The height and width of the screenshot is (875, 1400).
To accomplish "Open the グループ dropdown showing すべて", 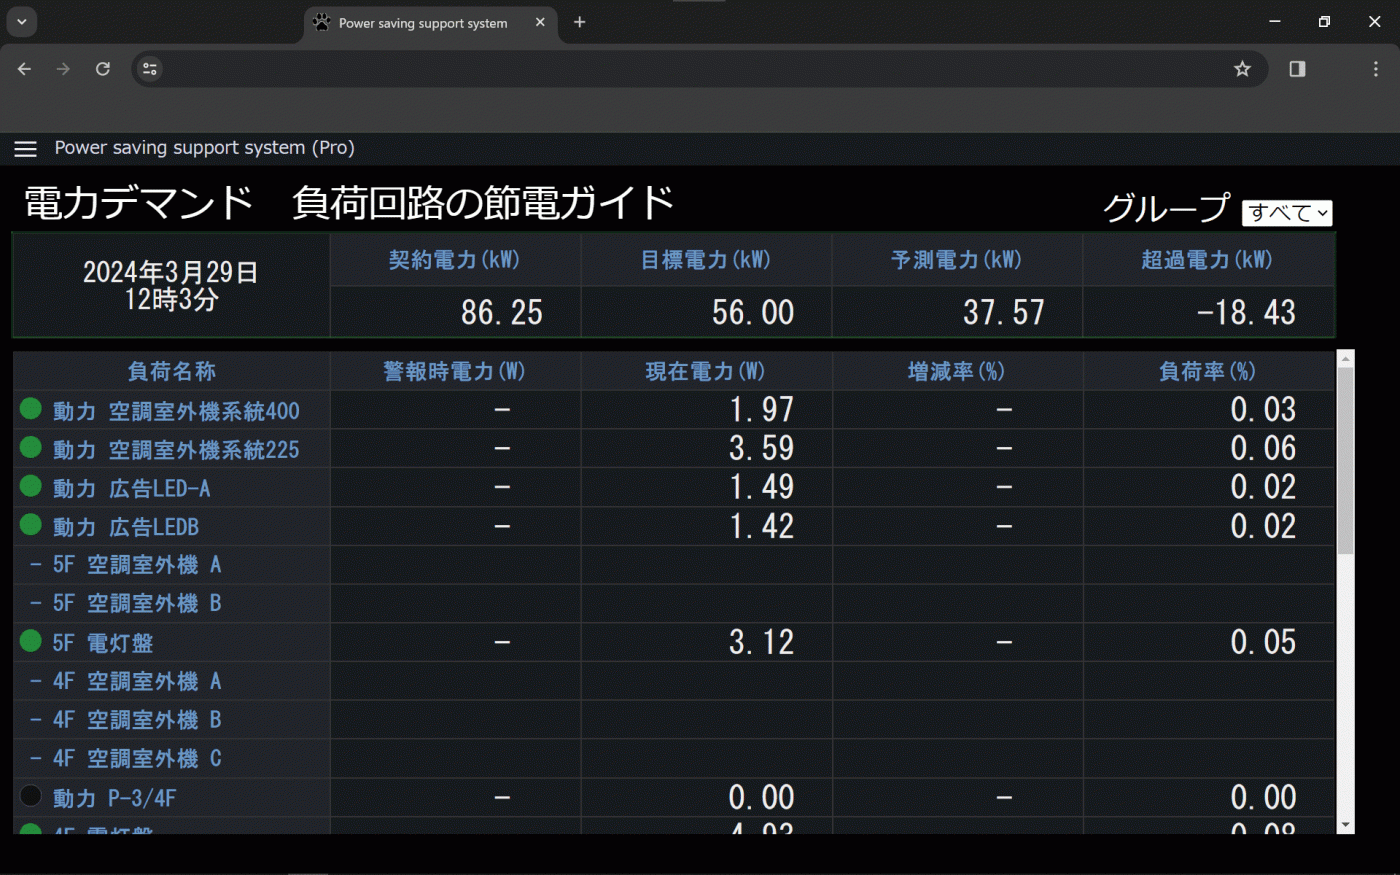I will pyautogui.click(x=1287, y=213).
